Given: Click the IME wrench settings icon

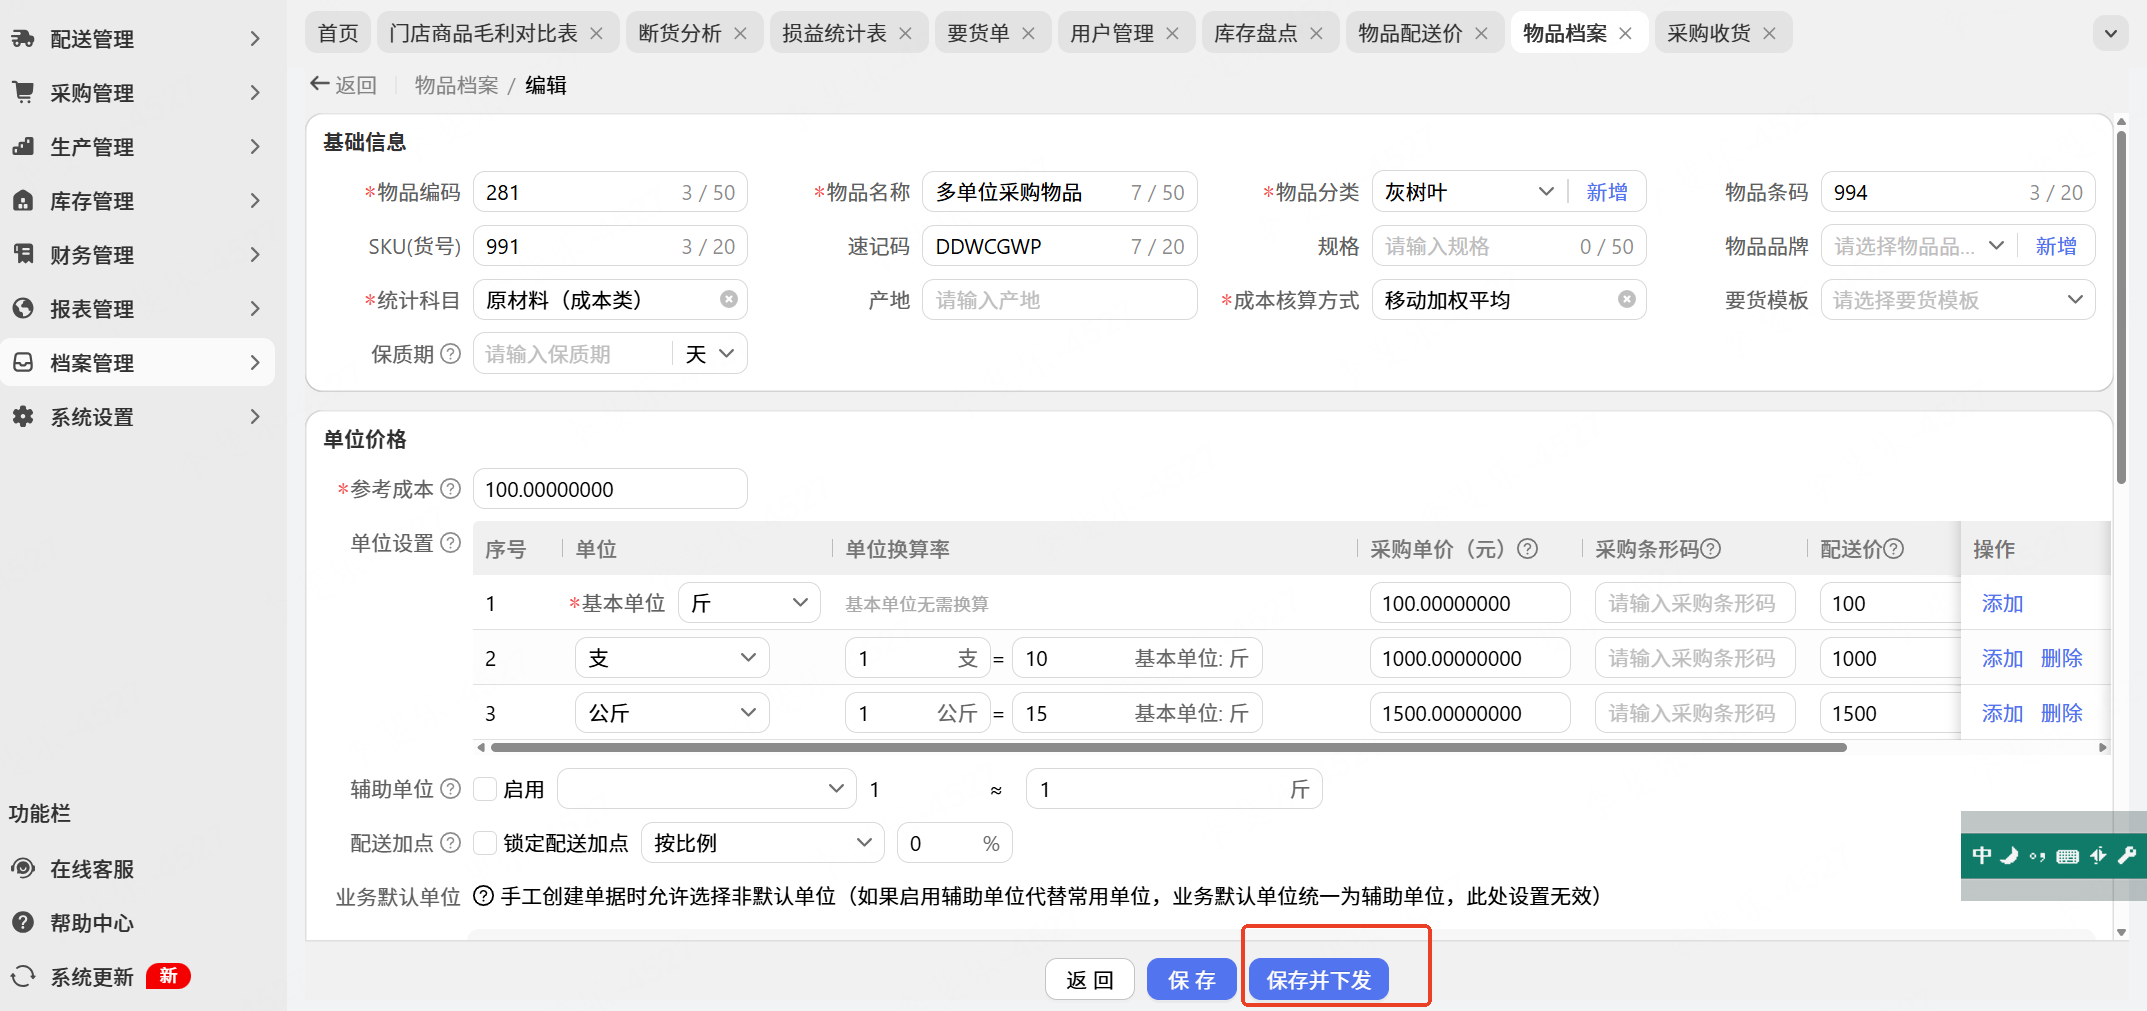Looking at the screenshot, I should (2127, 855).
